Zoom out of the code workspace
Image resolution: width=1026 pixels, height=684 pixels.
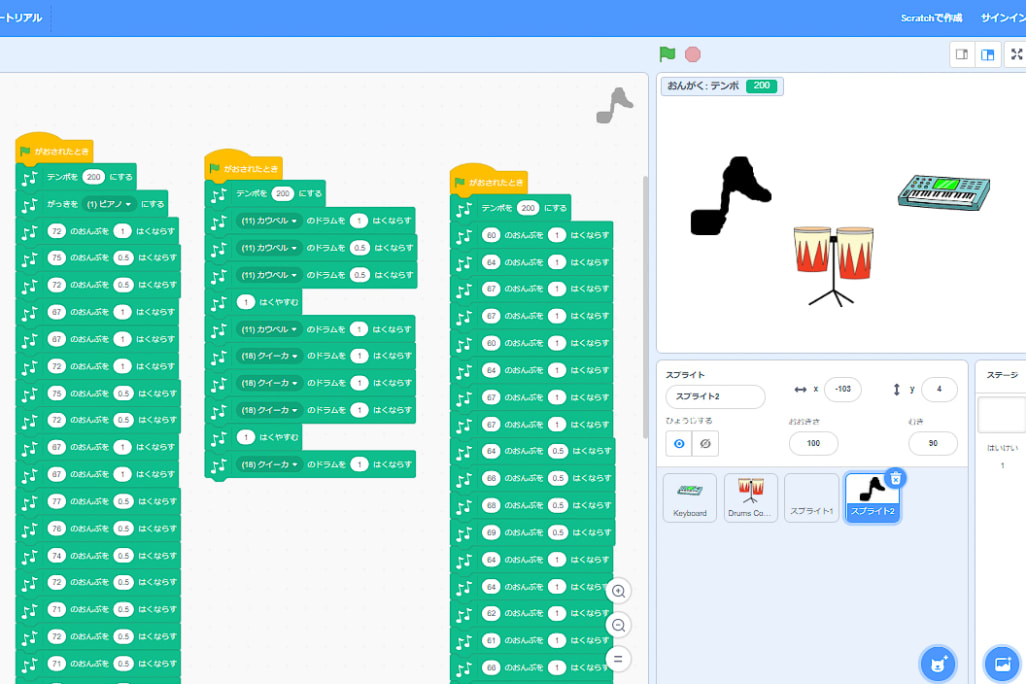pos(619,626)
